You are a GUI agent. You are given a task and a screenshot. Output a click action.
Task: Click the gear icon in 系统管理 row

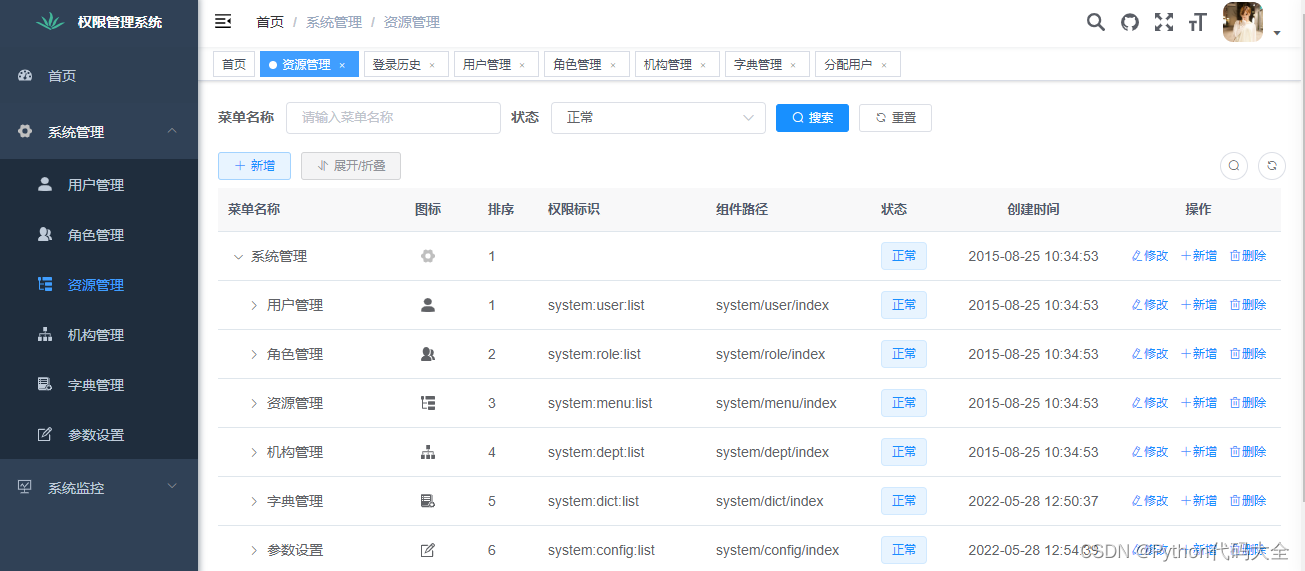(428, 256)
